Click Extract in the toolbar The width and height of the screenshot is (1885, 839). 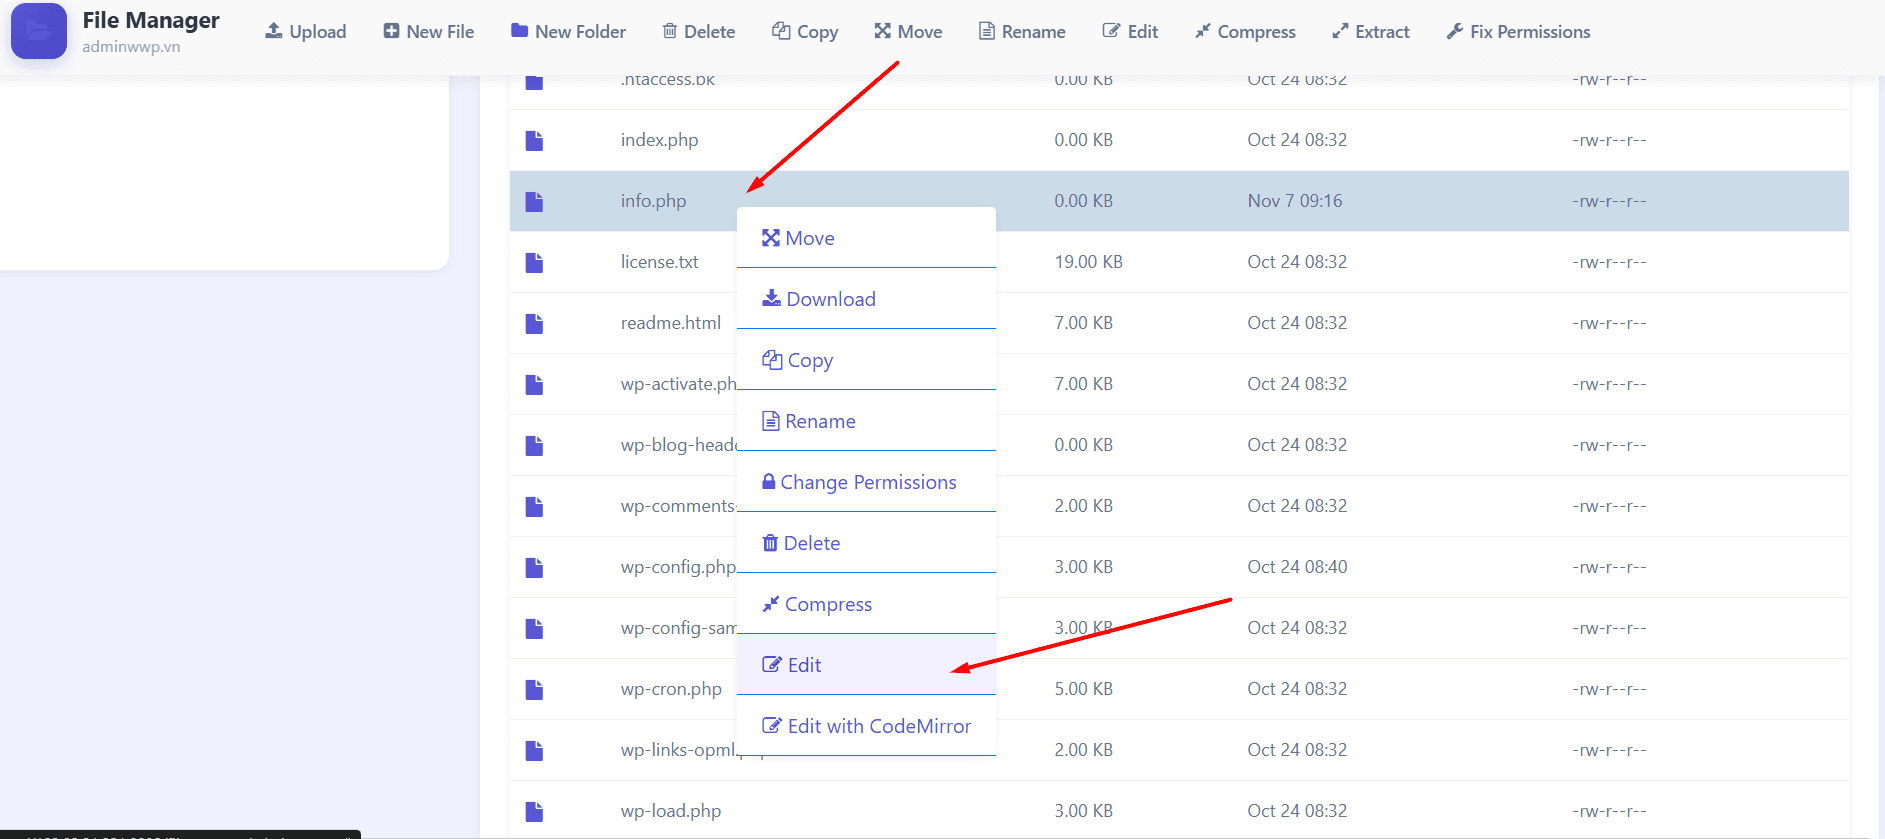(x=1370, y=32)
